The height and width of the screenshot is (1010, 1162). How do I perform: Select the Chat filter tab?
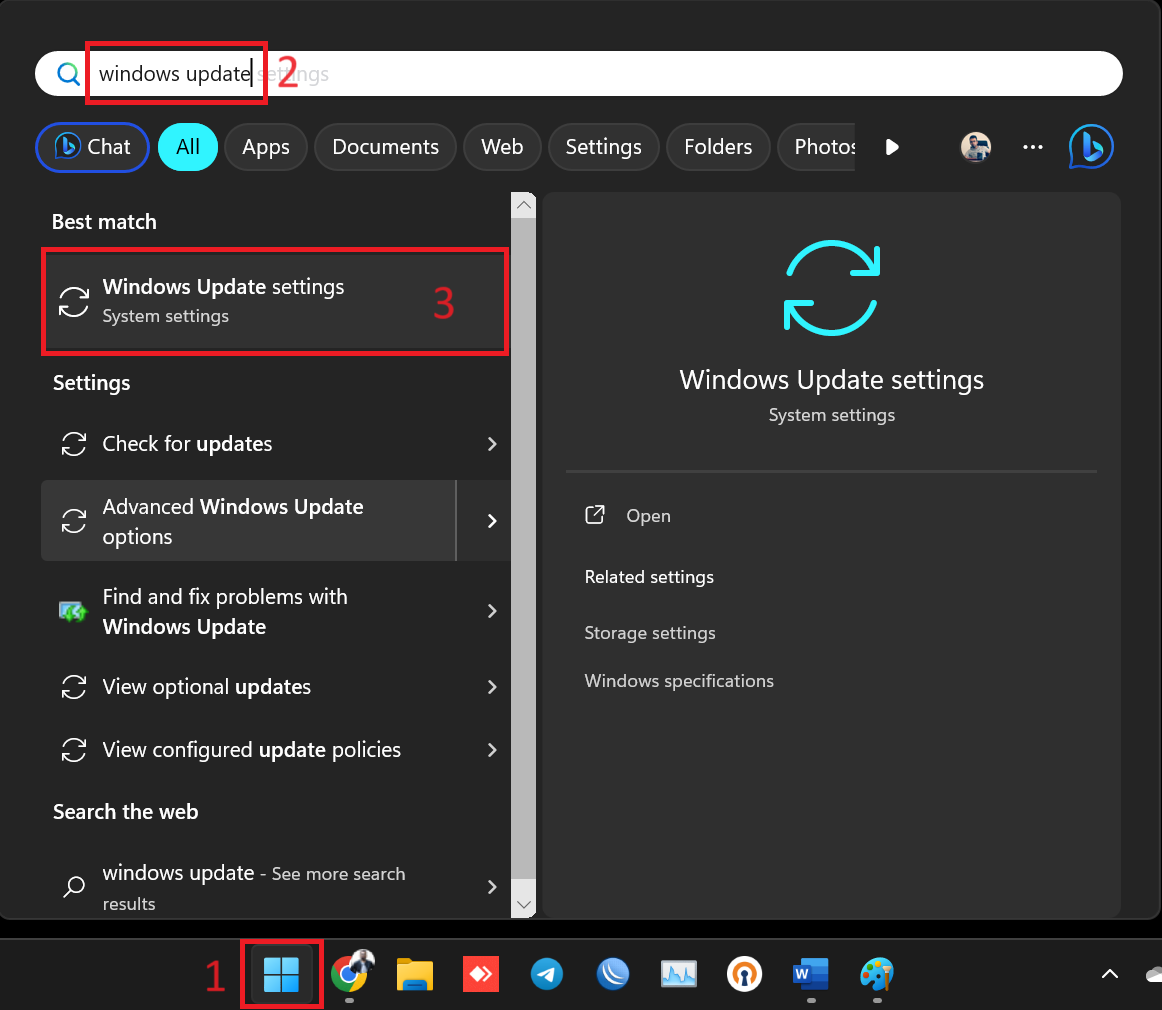[93, 147]
